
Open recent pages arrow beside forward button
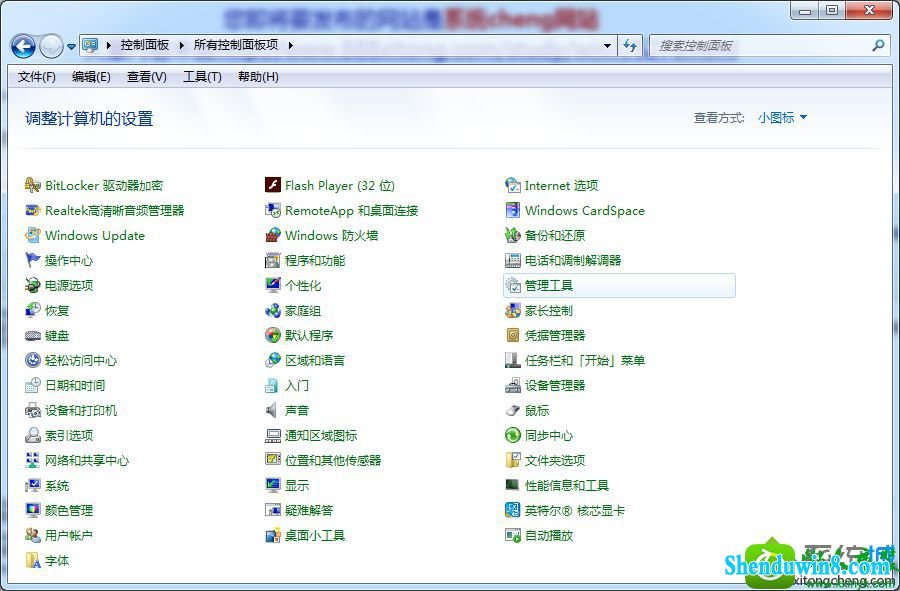click(x=71, y=46)
